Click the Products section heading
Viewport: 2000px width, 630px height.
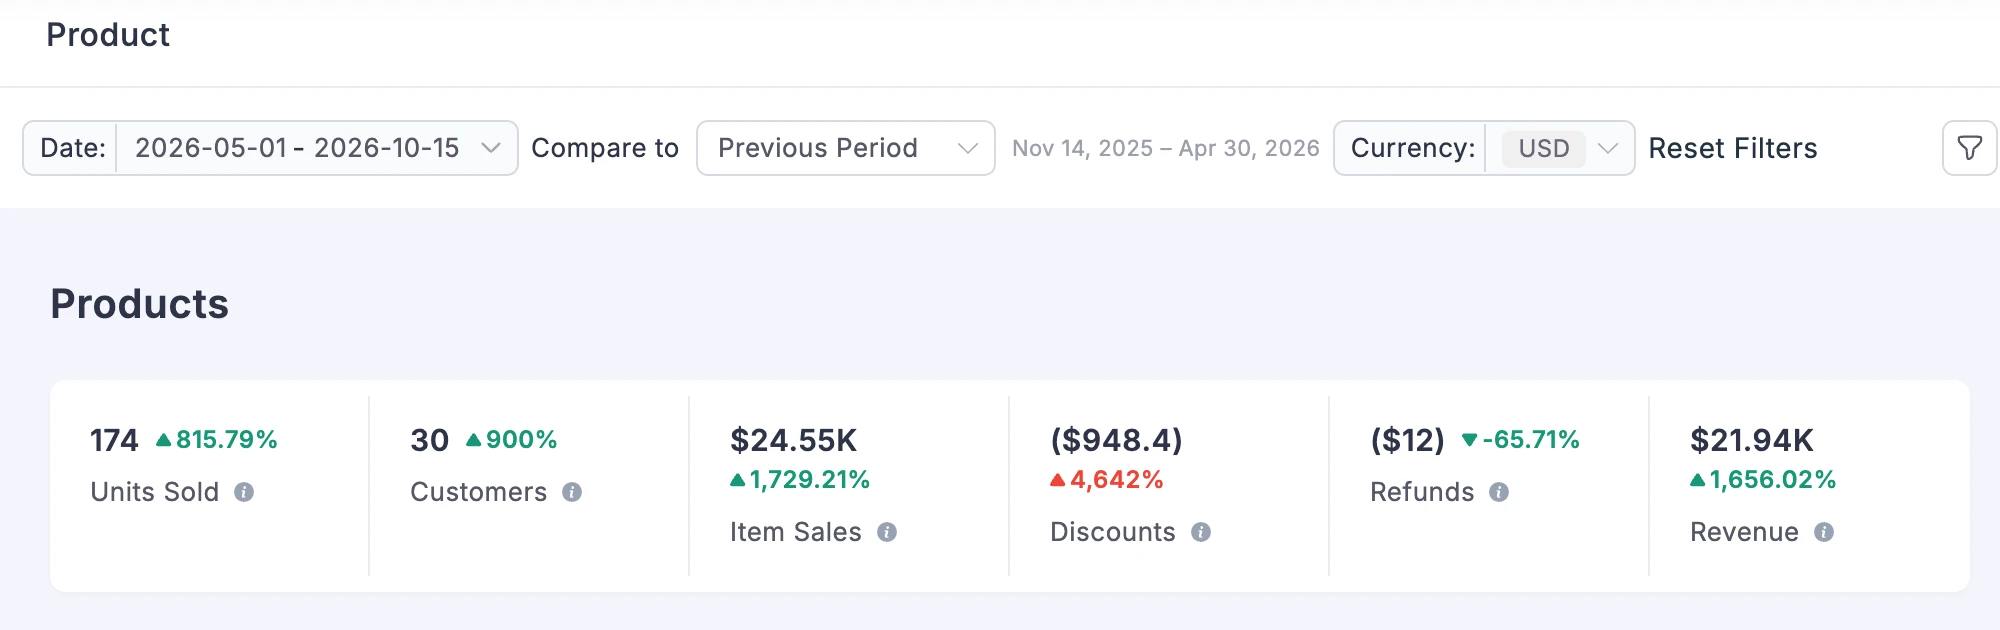coord(140,304)
